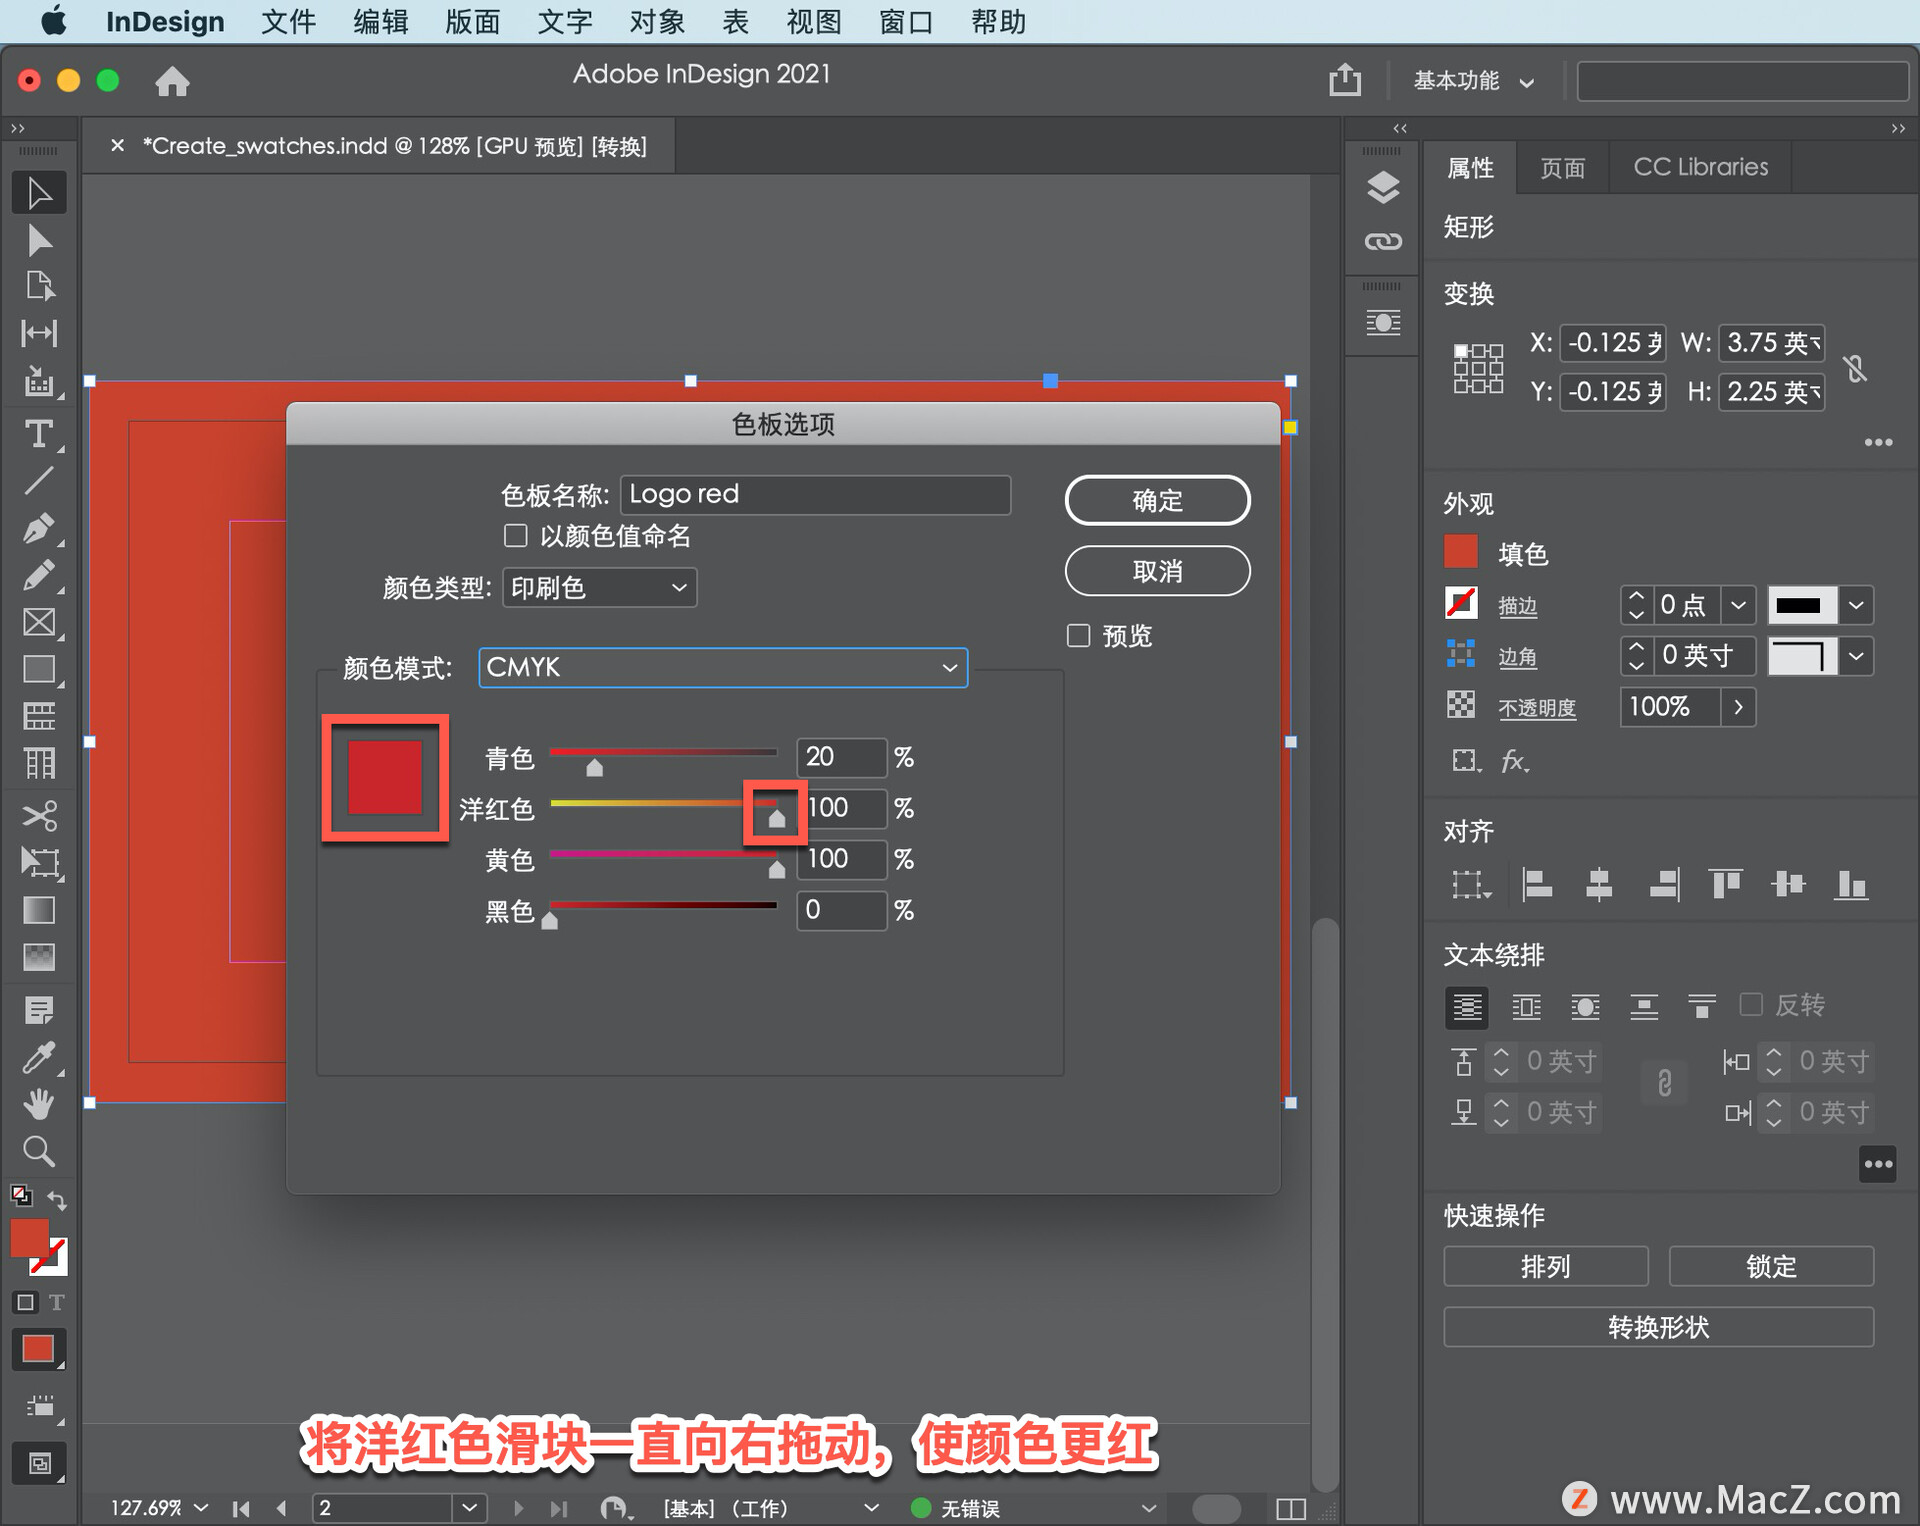Open the Object menu in menu bar
This screenshot has width=1920, height=1526.
pos(656,21)
